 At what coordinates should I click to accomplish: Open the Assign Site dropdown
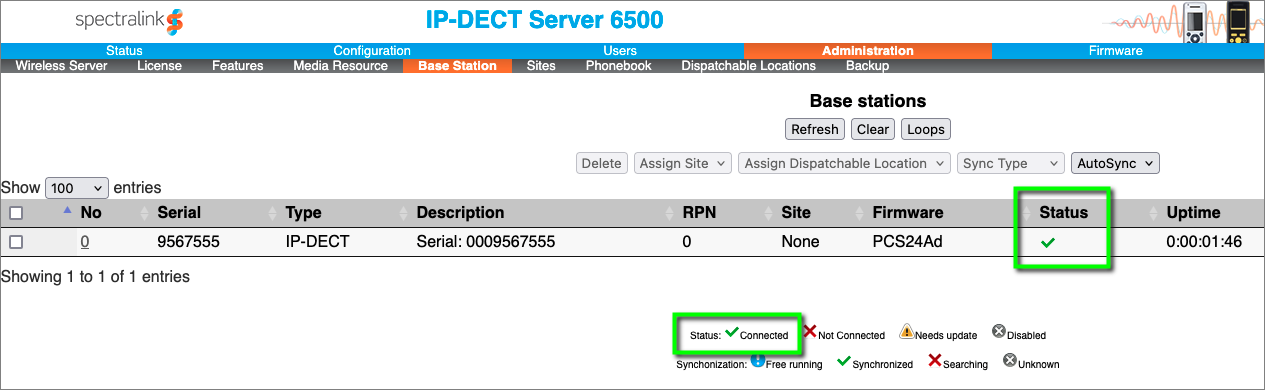point(683,163)
